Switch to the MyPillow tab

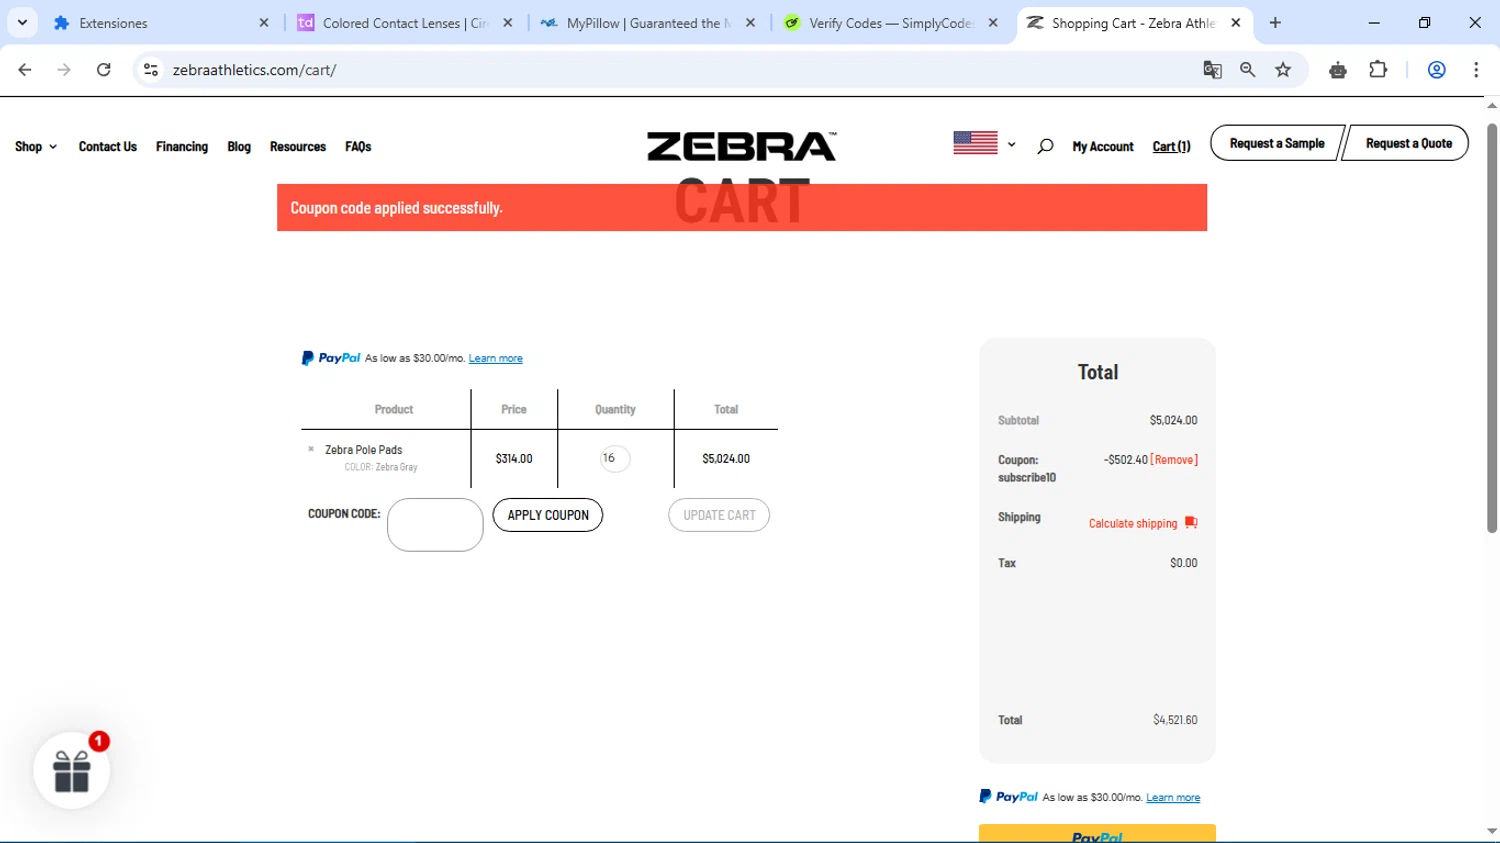648,22
